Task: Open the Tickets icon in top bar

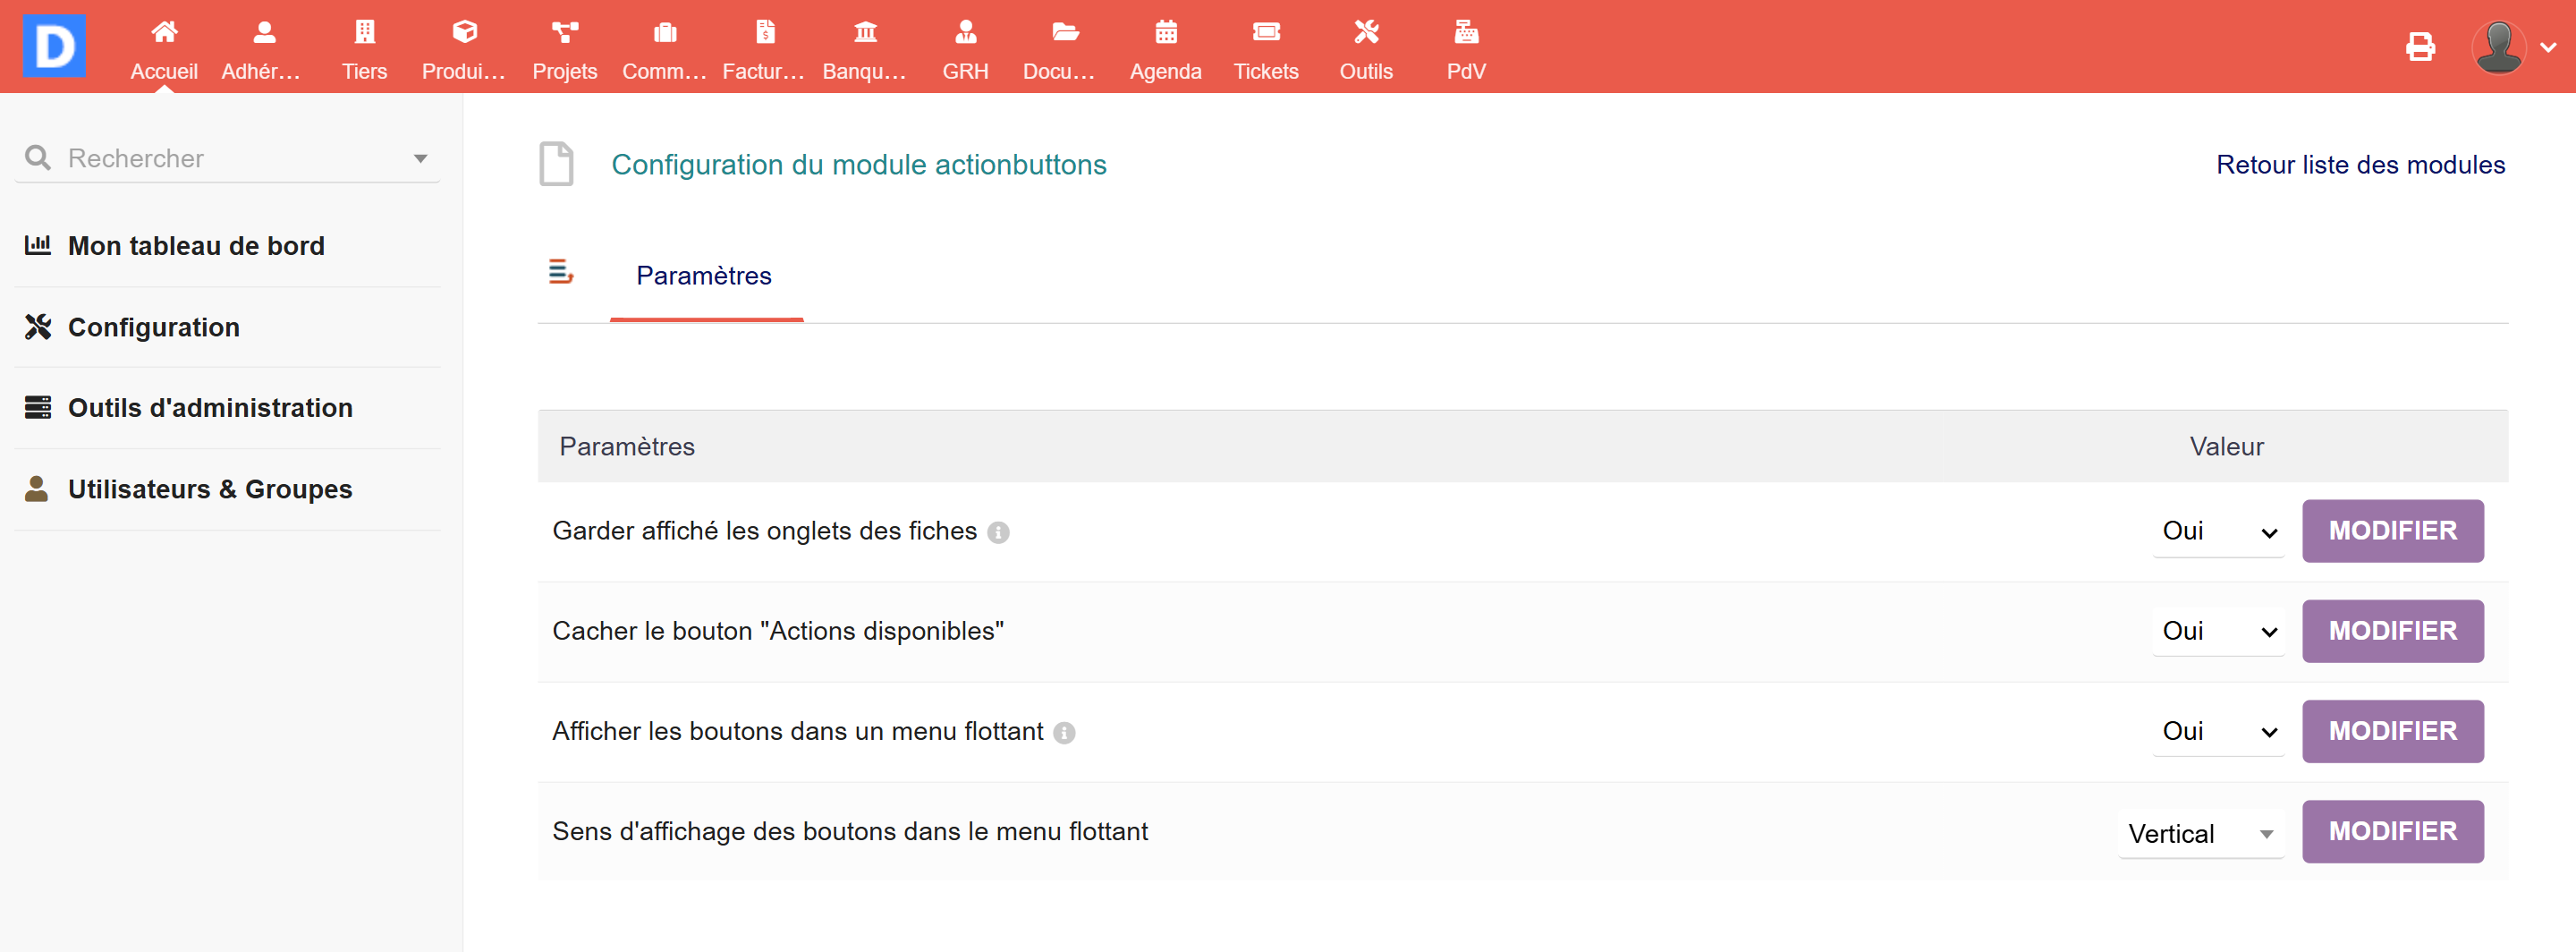Action: pos(1265,33)
